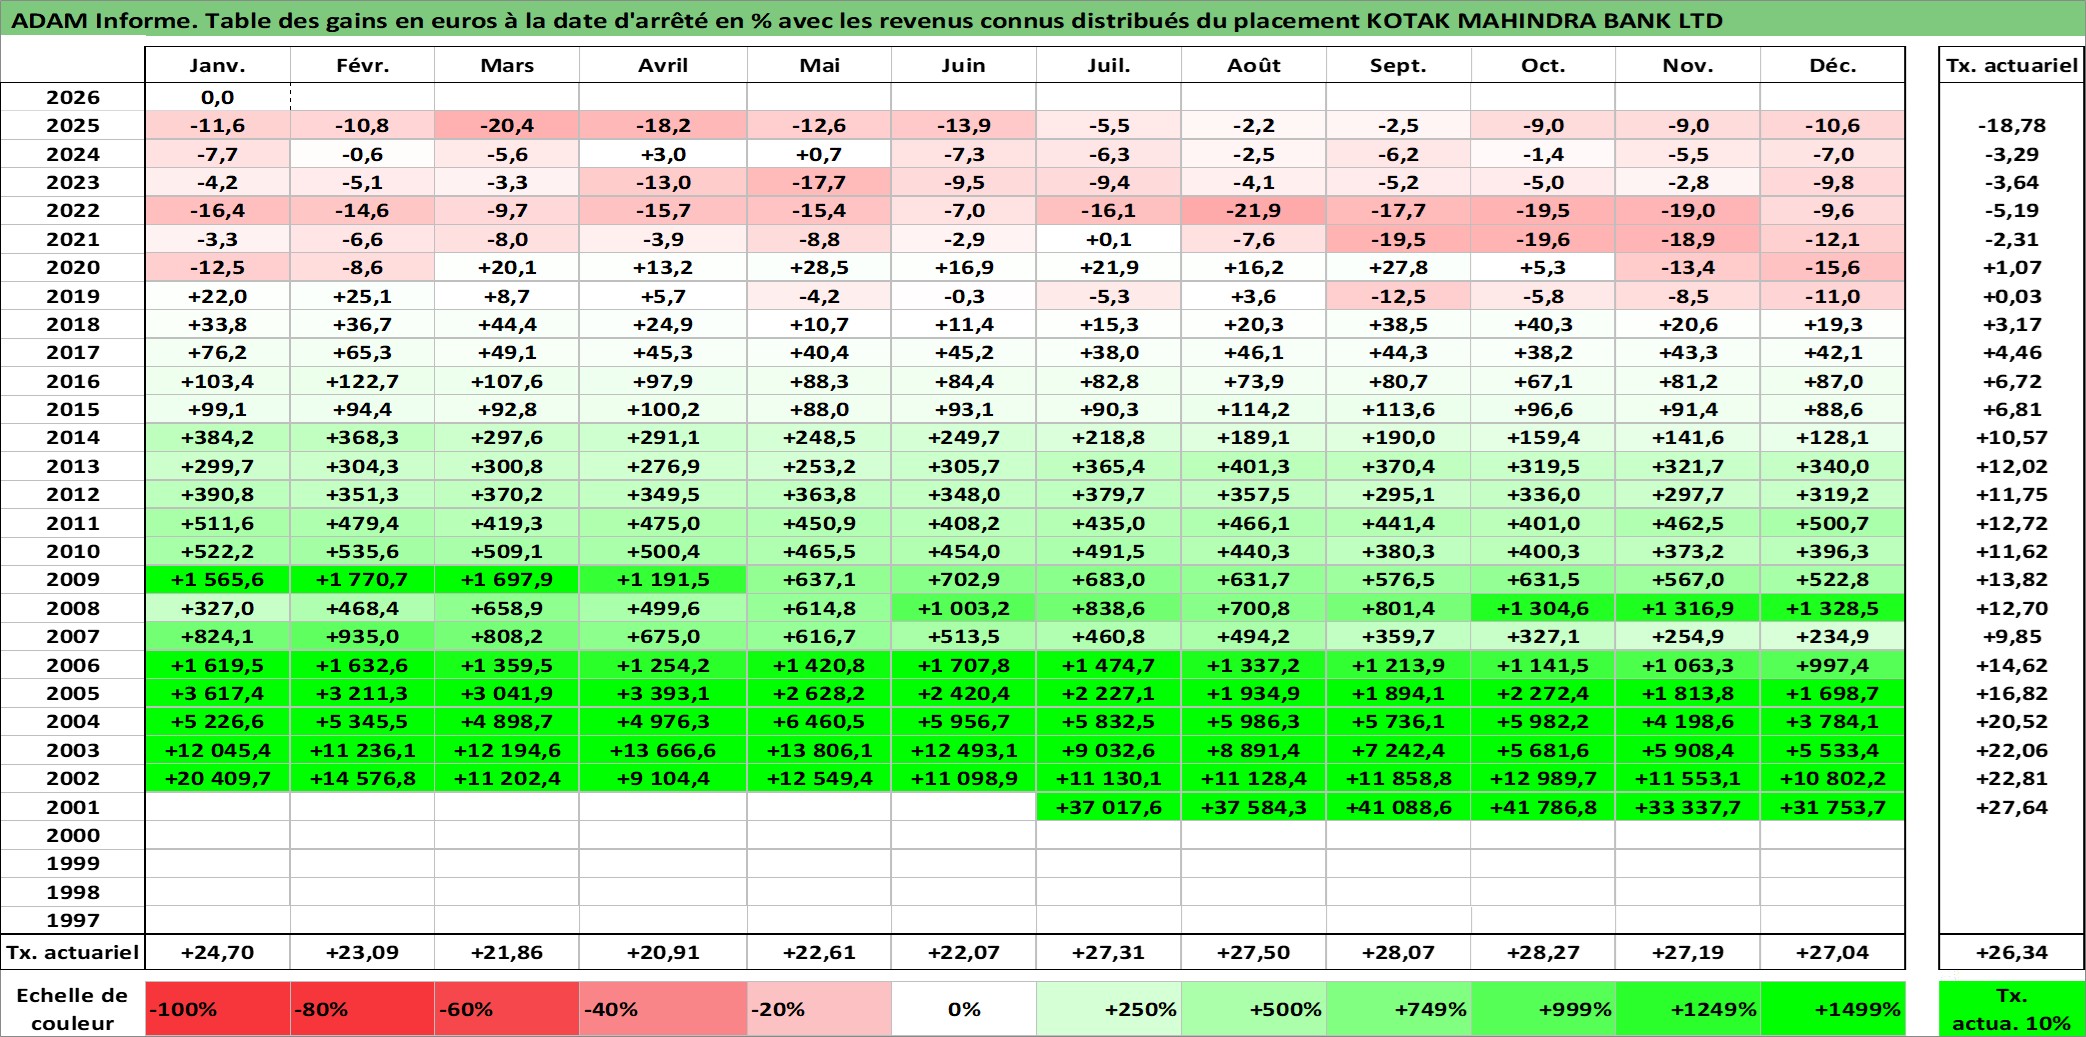Select the +44,4 cell in March 2018

(x=507, y=324)
